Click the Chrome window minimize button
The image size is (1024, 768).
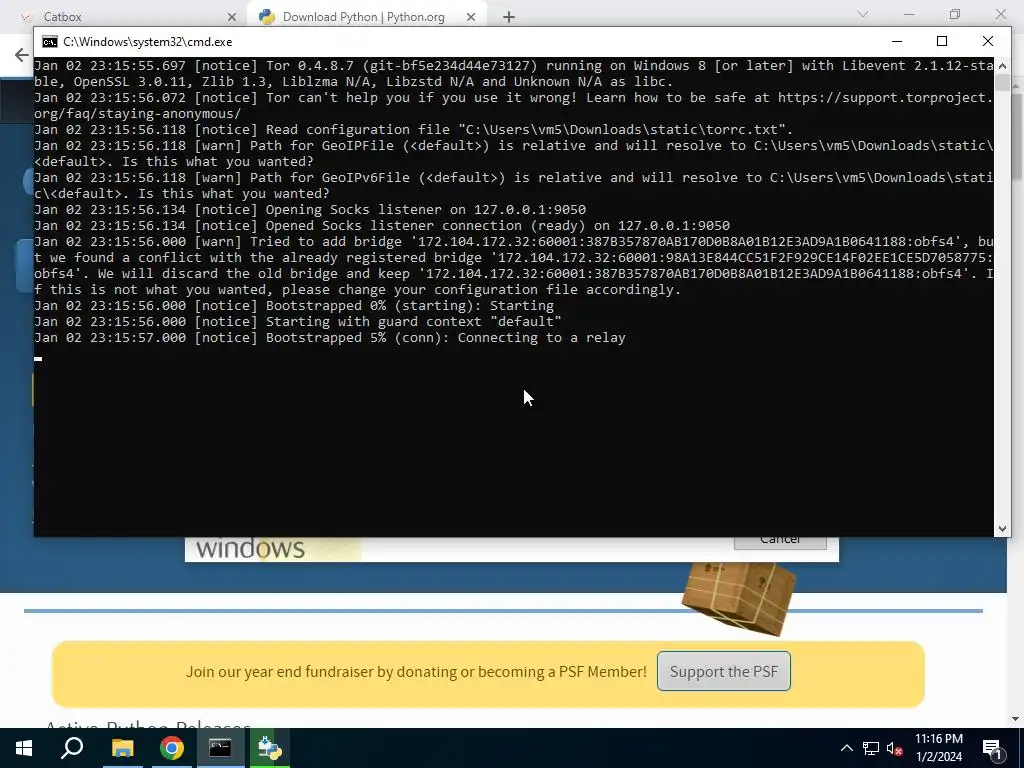[909, 14]
